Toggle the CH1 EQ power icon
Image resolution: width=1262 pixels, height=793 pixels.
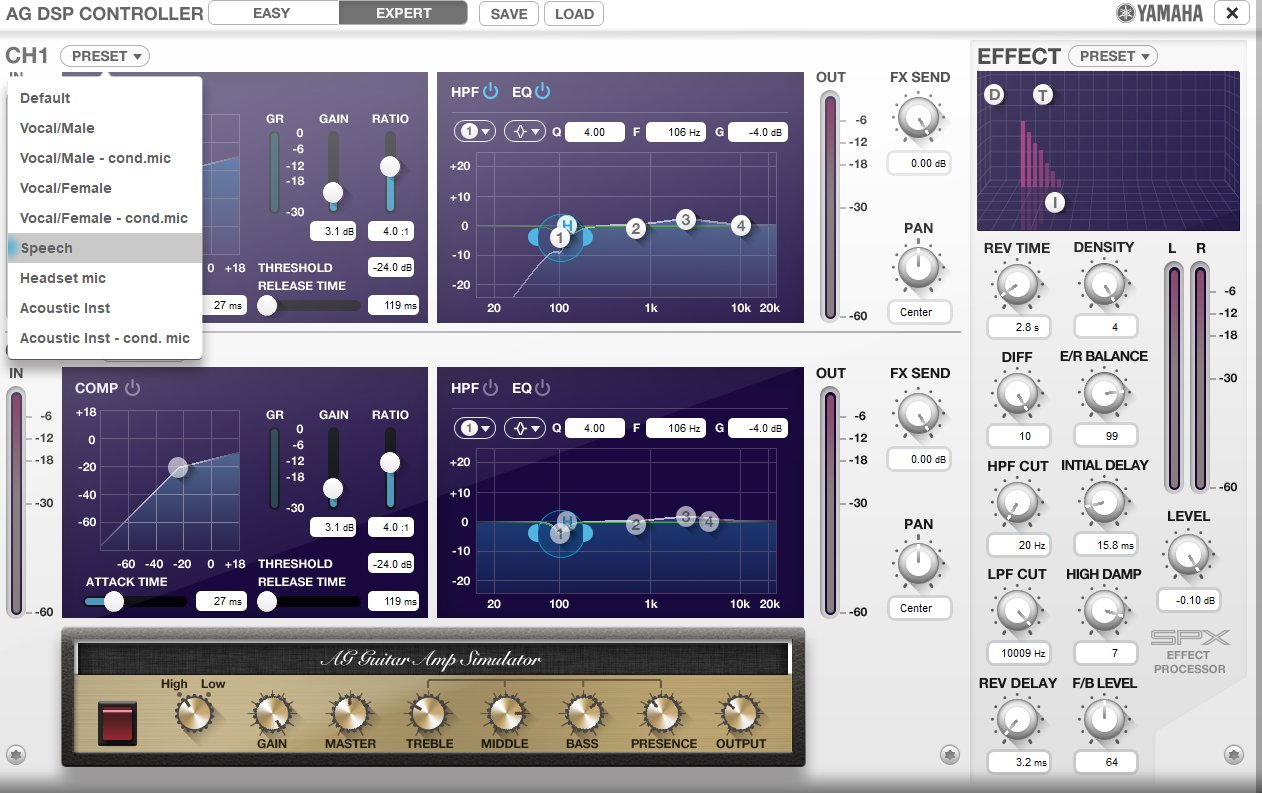point(542,92)
